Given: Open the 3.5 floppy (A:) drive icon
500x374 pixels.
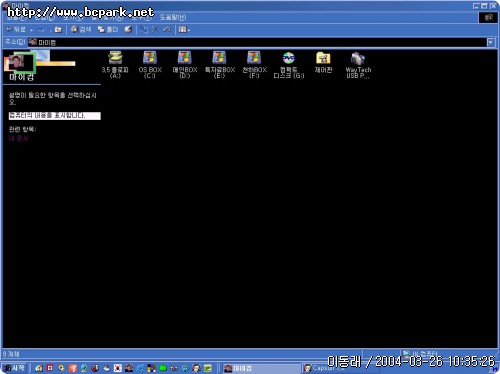Looking at the screenshot, I should pyautogui.click(x=115, y=65).
